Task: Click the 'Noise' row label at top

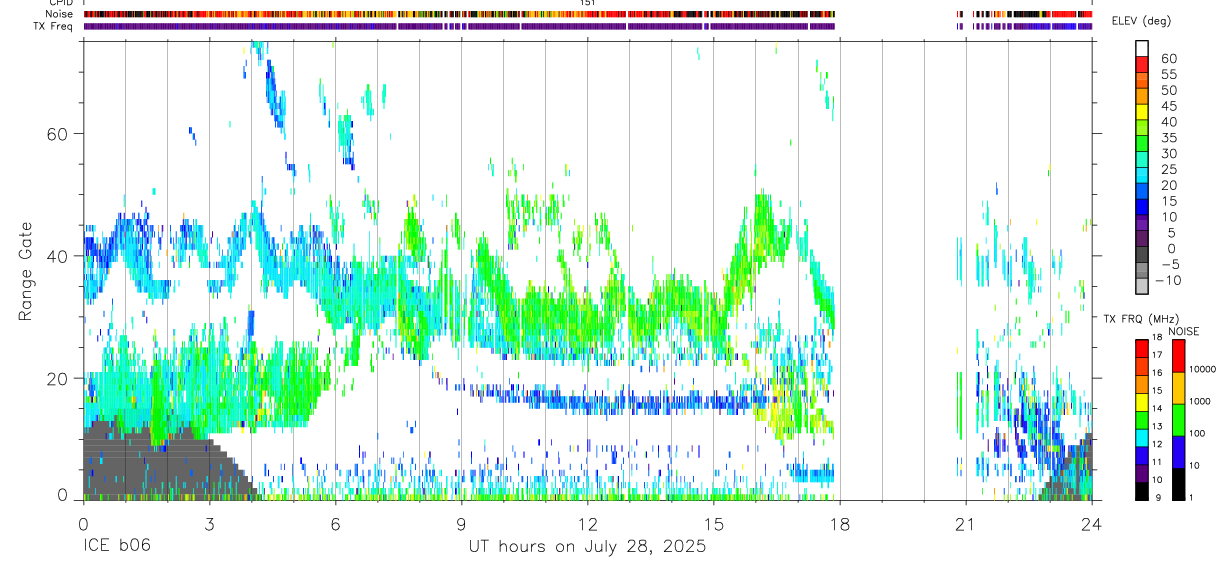Action: (x=61, y=14)
